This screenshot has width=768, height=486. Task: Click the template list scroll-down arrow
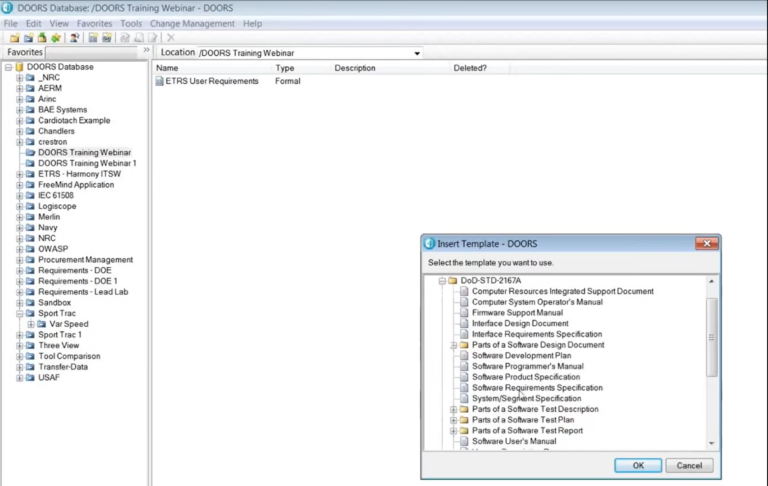(711, 443)
